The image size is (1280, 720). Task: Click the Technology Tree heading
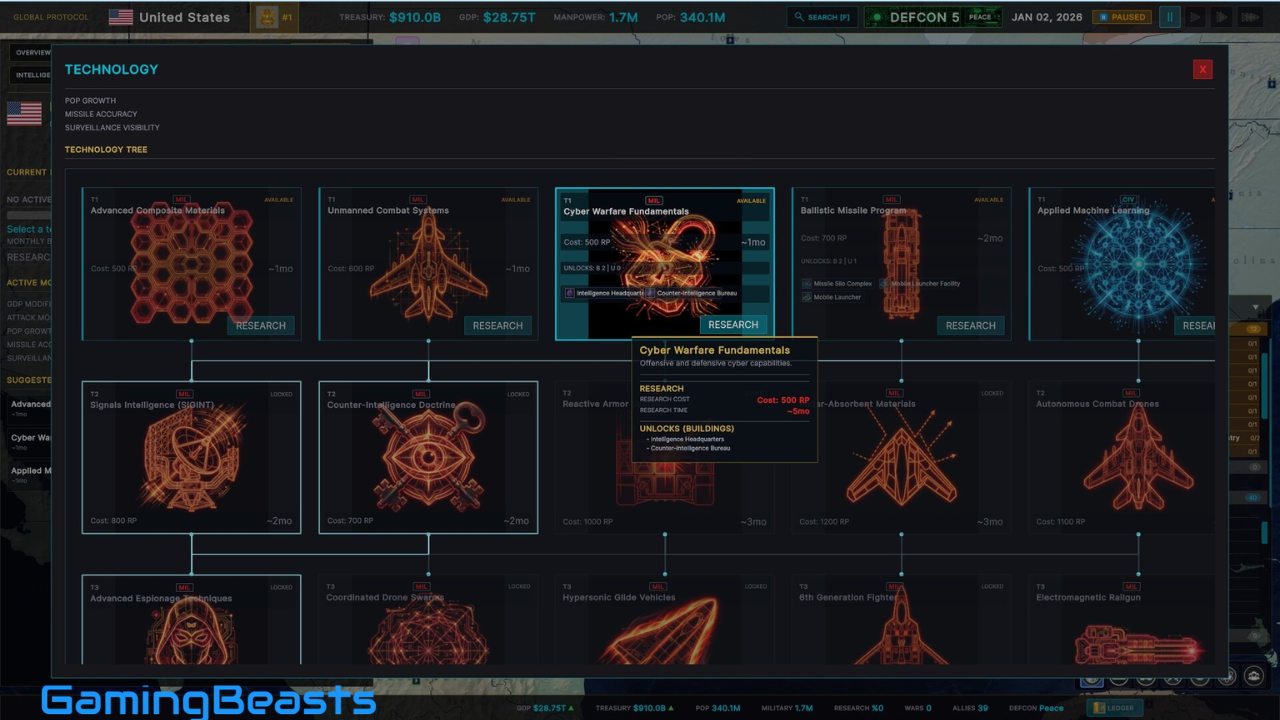pos(106,150)
